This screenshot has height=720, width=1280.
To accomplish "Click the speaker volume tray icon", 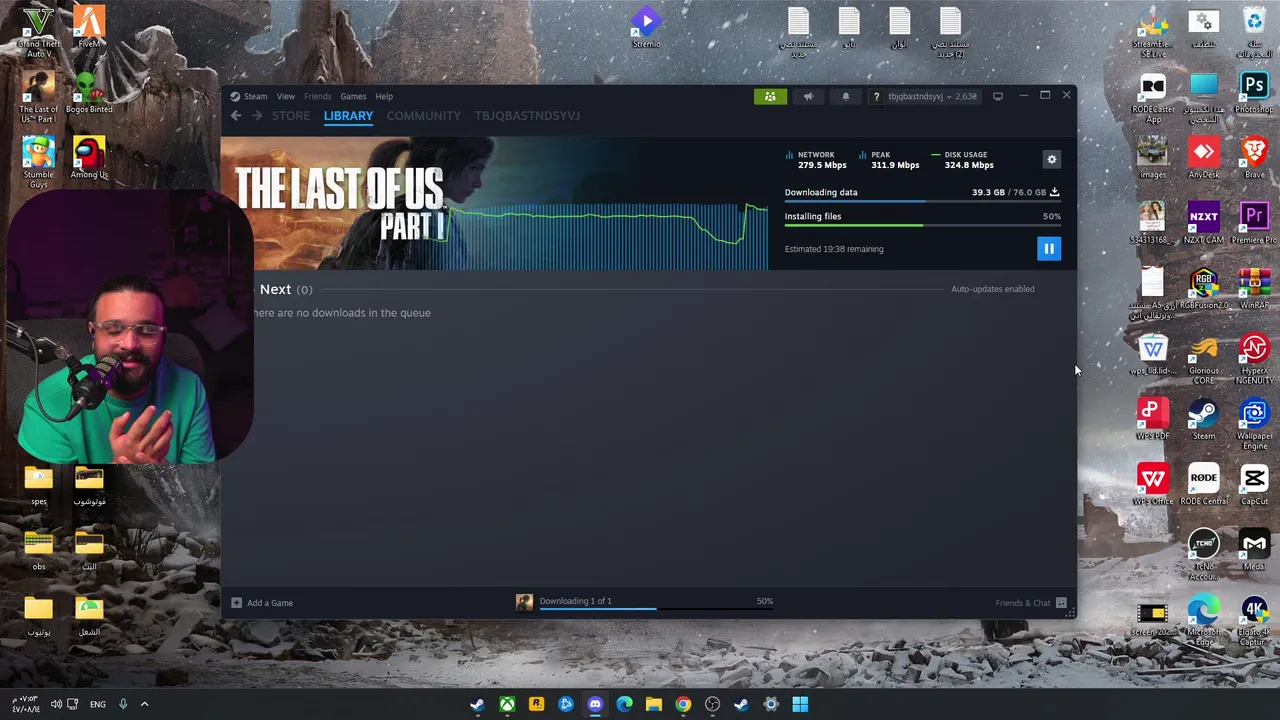I will click(x=56, y=704).
